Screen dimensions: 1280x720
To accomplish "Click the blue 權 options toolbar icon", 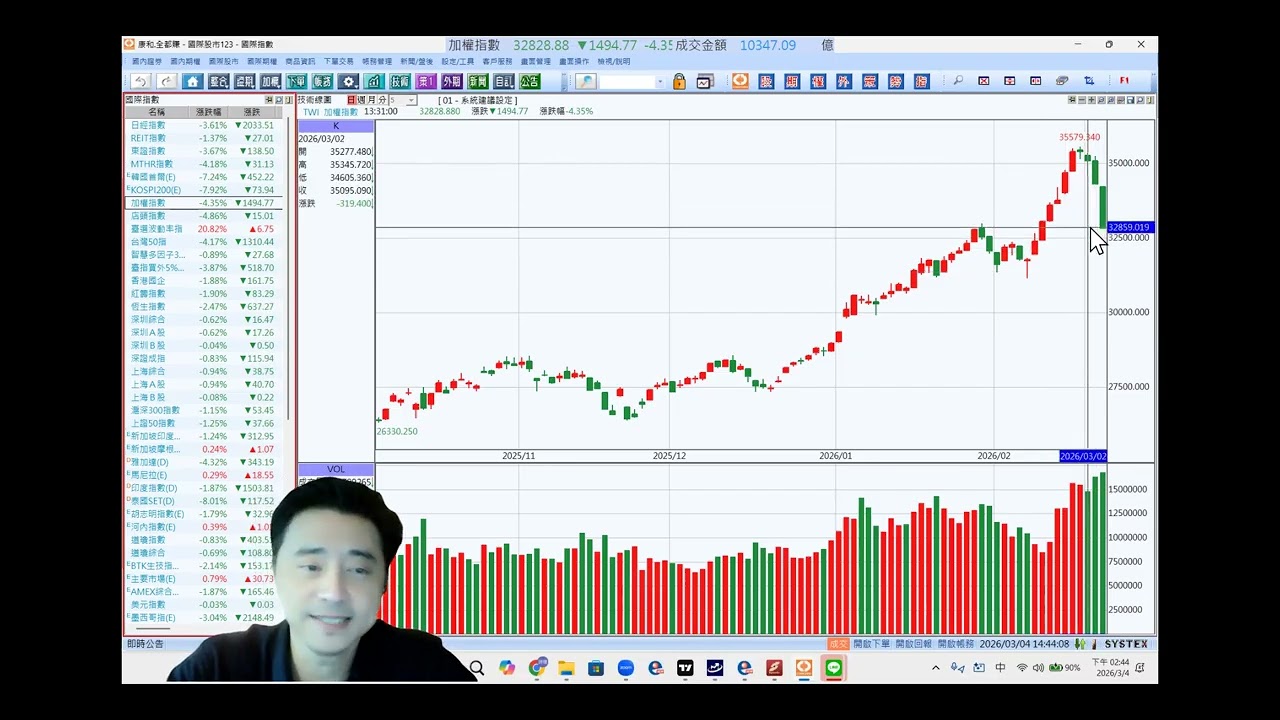I will pyautogui.click(x=818, y=81).
